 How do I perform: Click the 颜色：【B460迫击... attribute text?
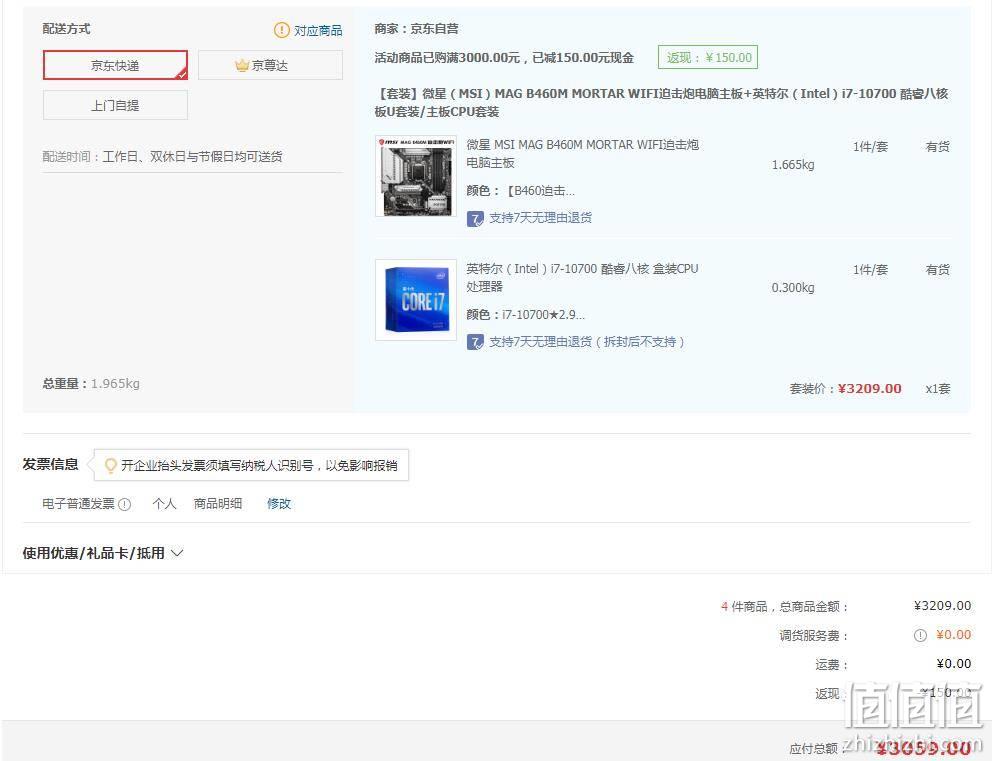click(521, 190)
